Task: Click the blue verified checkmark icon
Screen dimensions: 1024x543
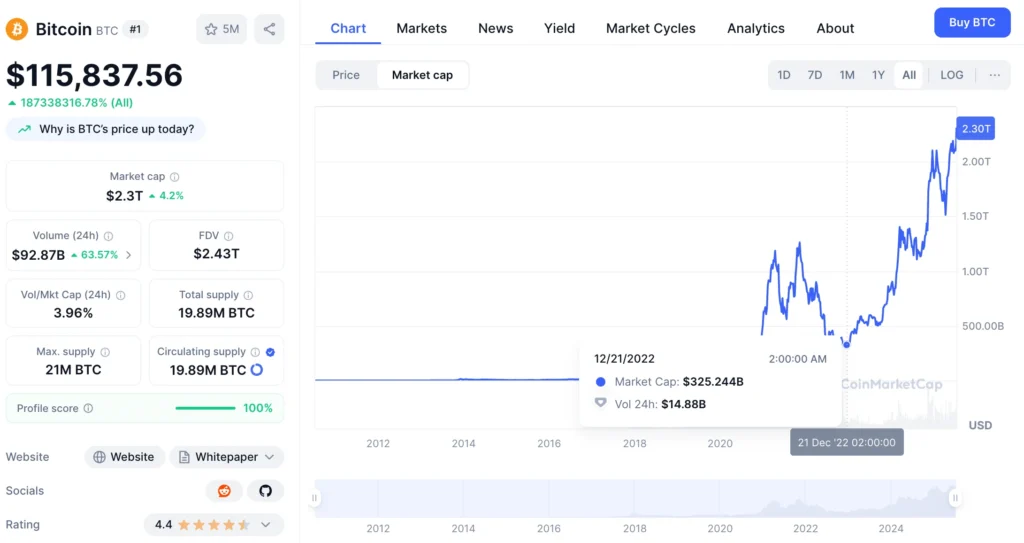Action: pyautogui.click(x=270, y=352)
